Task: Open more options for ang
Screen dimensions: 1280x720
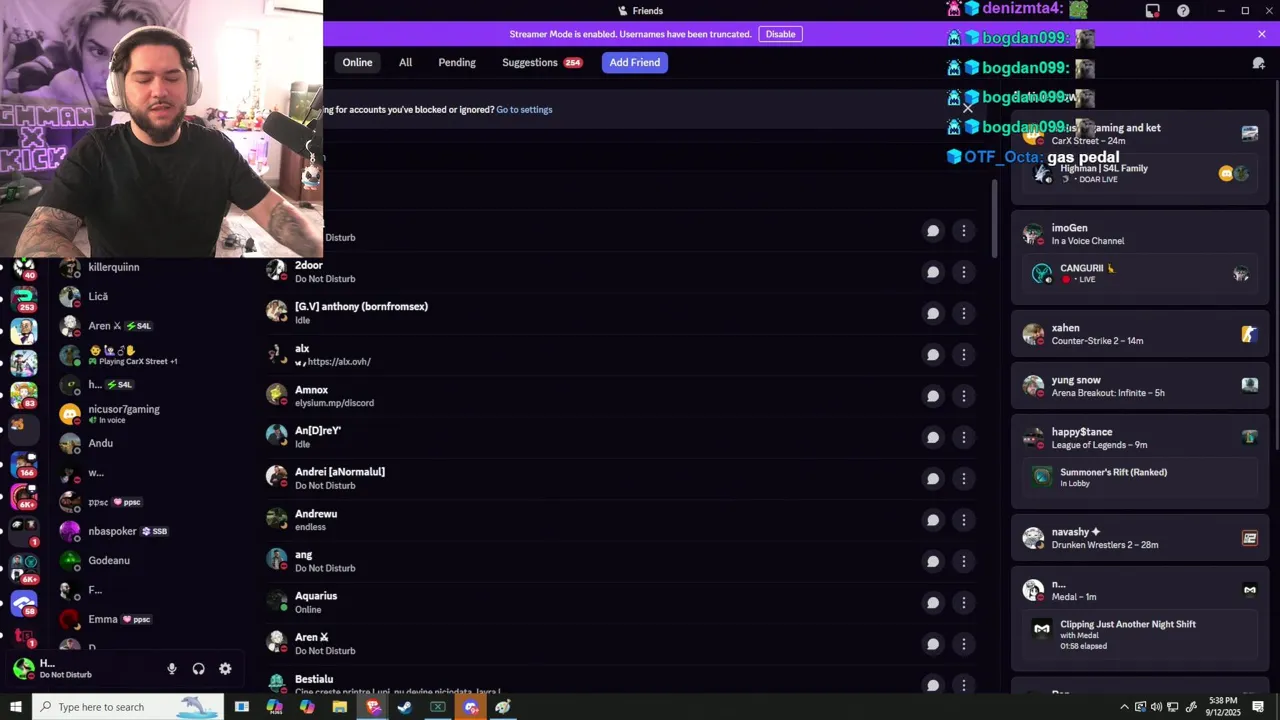Action: 964,561
